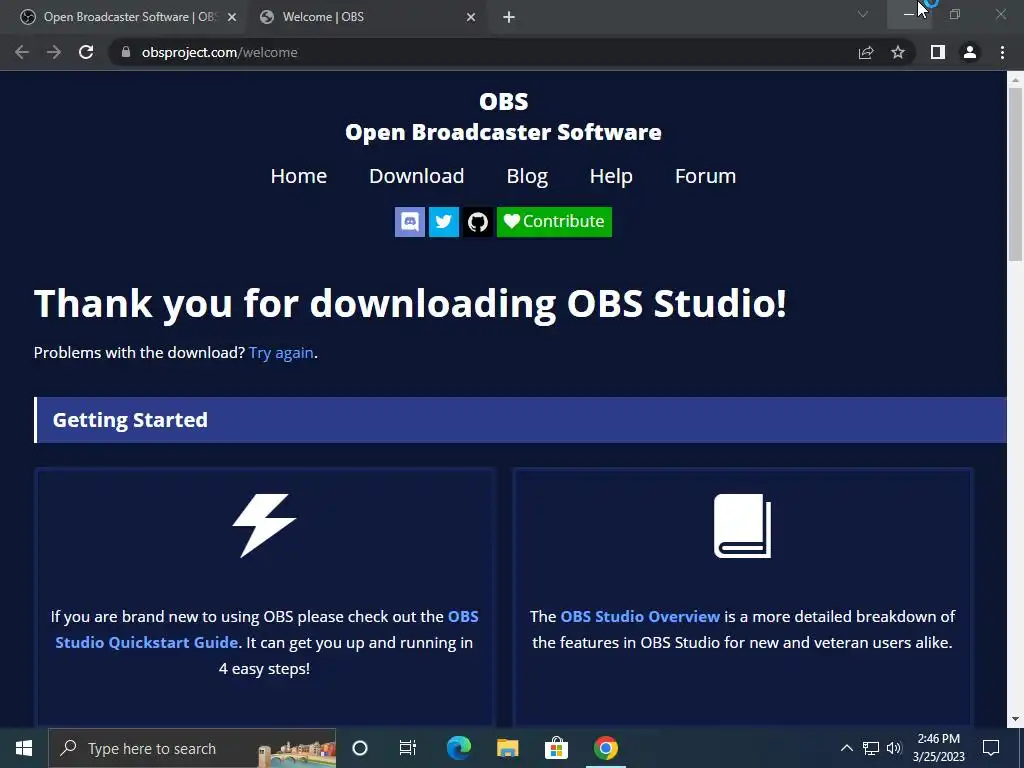1024x768 pixels.
Task: Click the page vertical scrollbar thumb
Action: (x=1015, y=173)
